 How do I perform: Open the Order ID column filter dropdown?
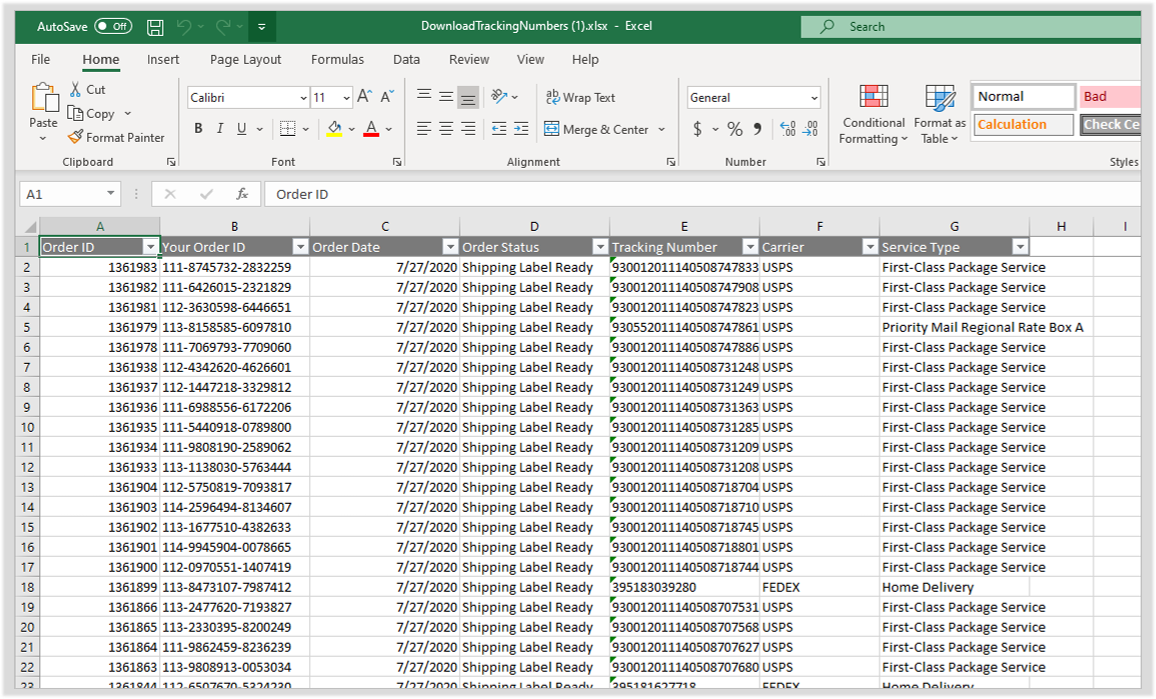pos(151,247)
